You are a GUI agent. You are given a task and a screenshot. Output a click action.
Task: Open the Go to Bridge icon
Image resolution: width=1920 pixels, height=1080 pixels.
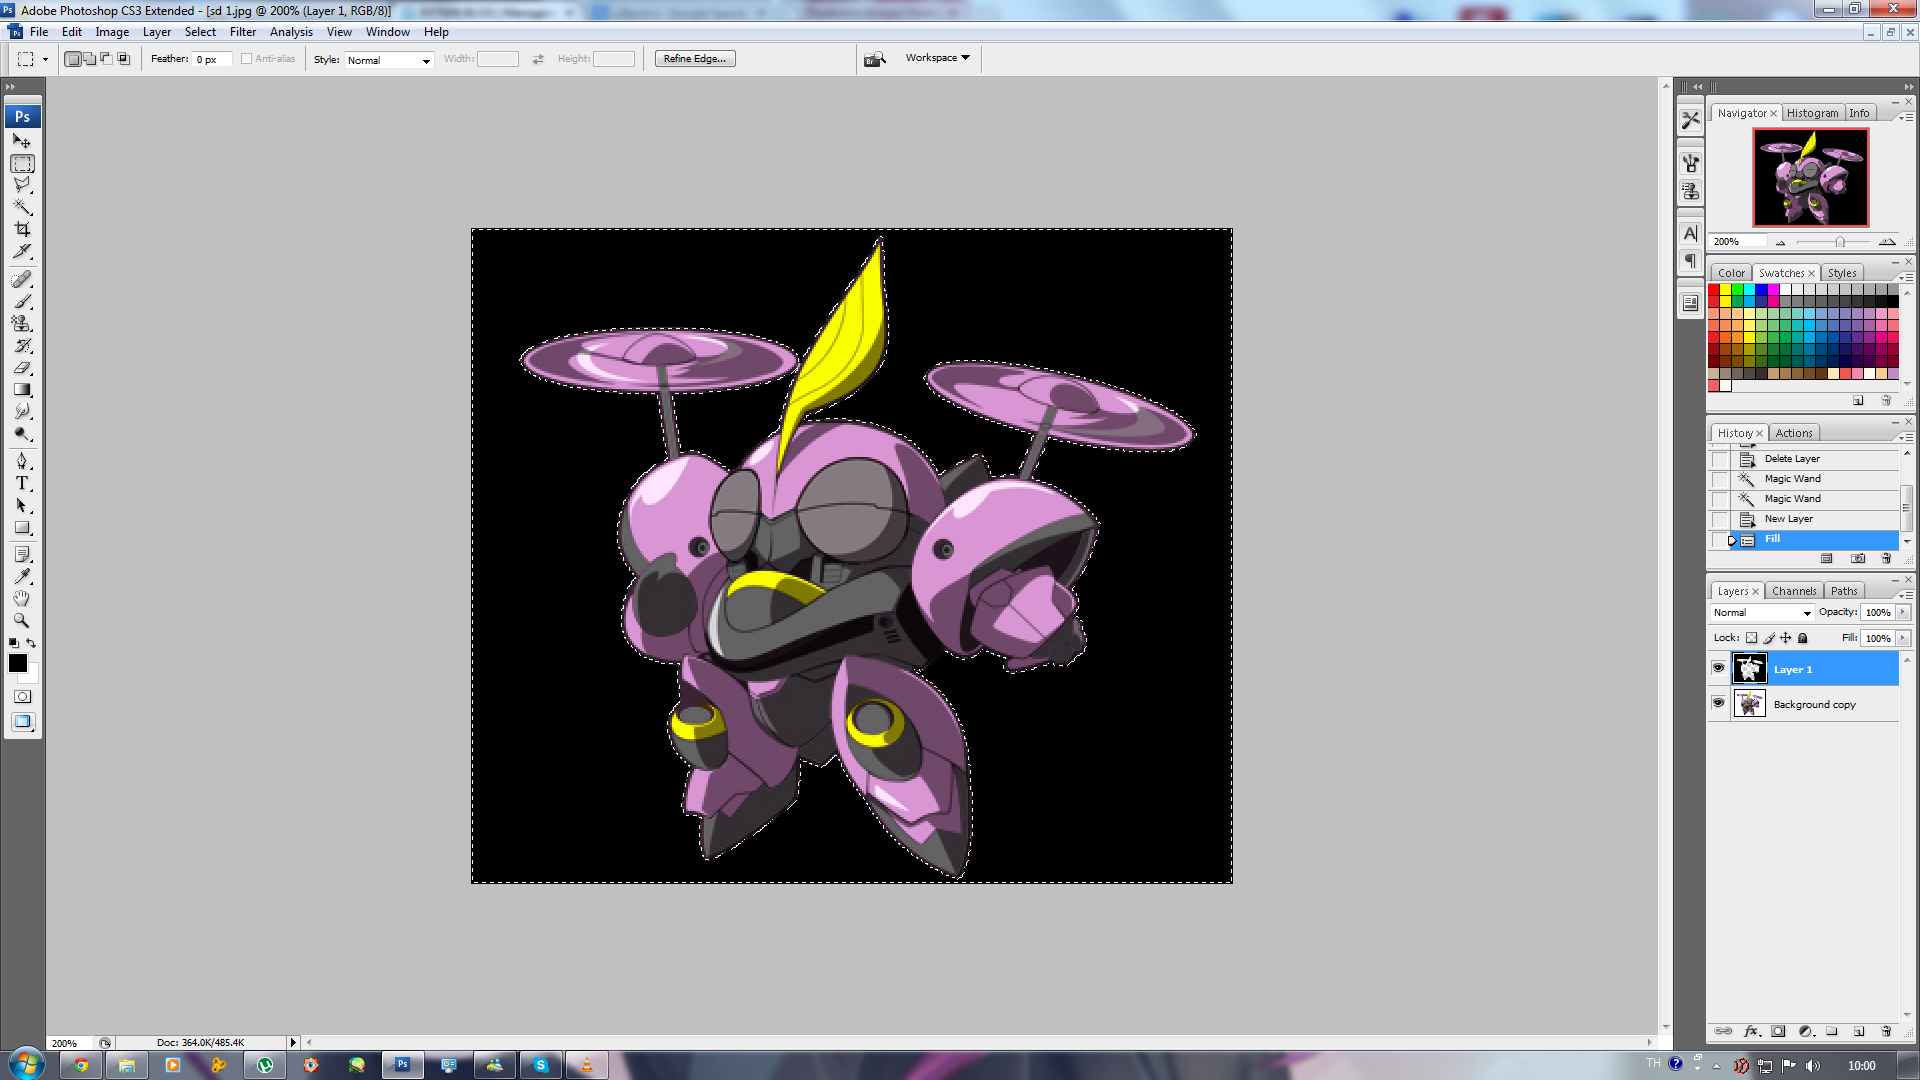coord(875,59)
